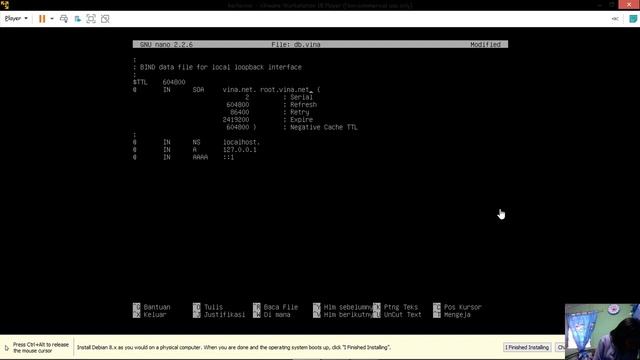The height and width of the screenshot is (360, 640).
Task: Click the Pos Kursor shortcut label
Action: [x=458, y=307]
